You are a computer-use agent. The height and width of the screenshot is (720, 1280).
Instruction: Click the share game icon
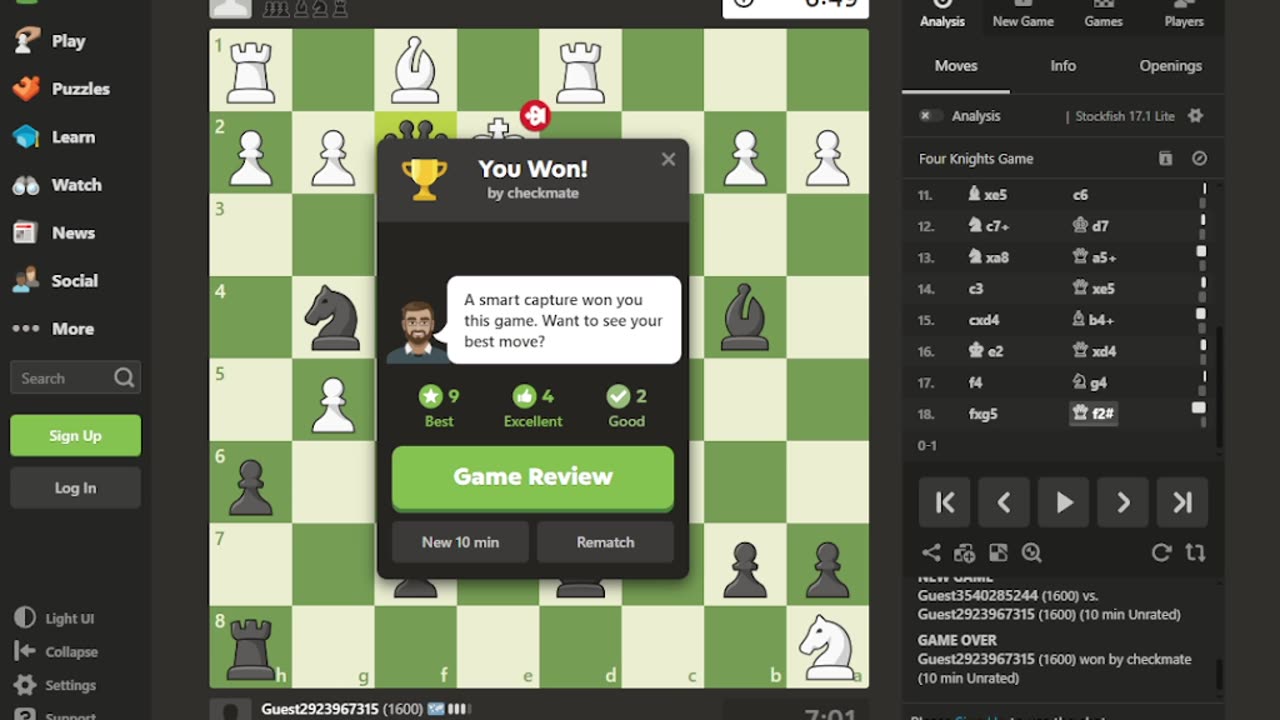[x=931, y=552]
